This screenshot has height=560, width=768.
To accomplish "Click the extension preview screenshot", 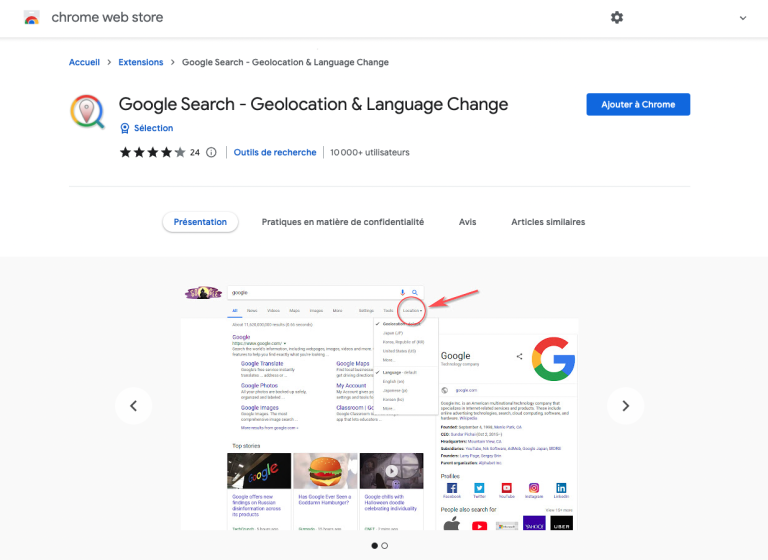I will pos(380,408).
